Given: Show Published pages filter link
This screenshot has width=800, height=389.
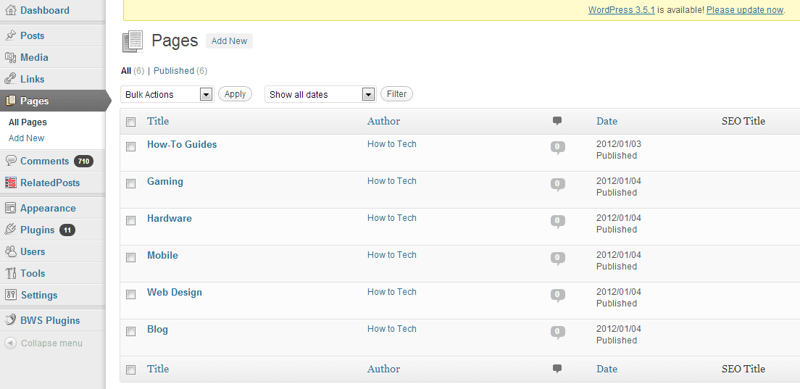Looking at the screenshot, I should pyautogui.click(x=174, y=71).
